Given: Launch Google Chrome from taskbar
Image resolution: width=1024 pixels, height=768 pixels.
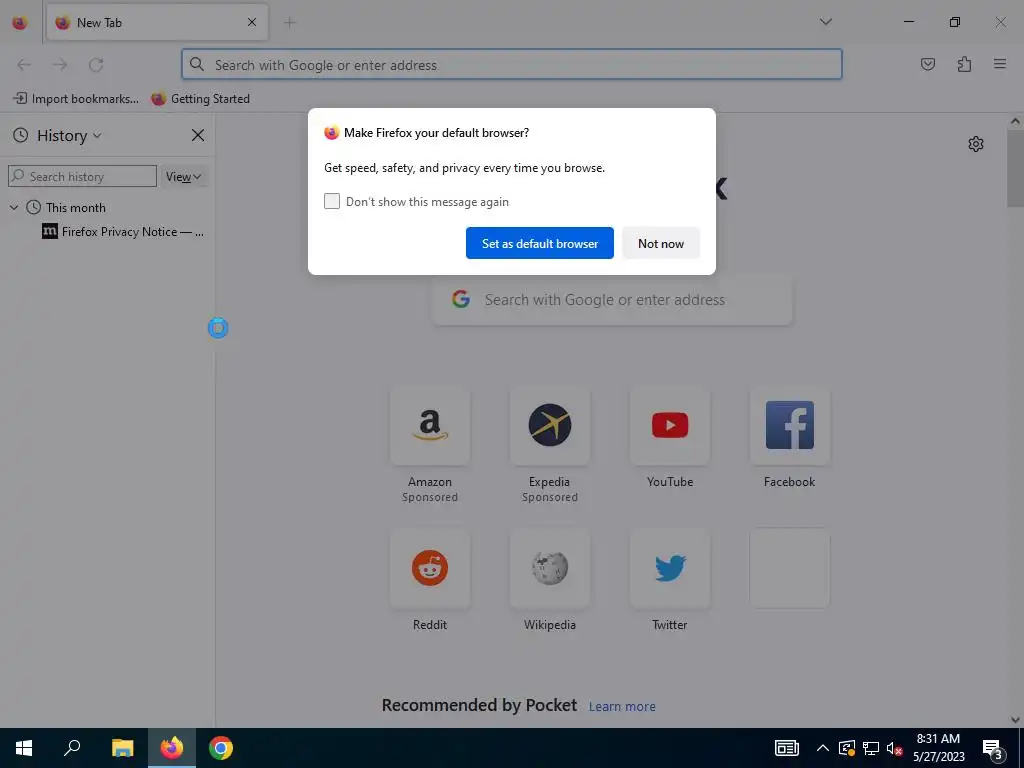Looking at the screenshot, I should [221, 748].
